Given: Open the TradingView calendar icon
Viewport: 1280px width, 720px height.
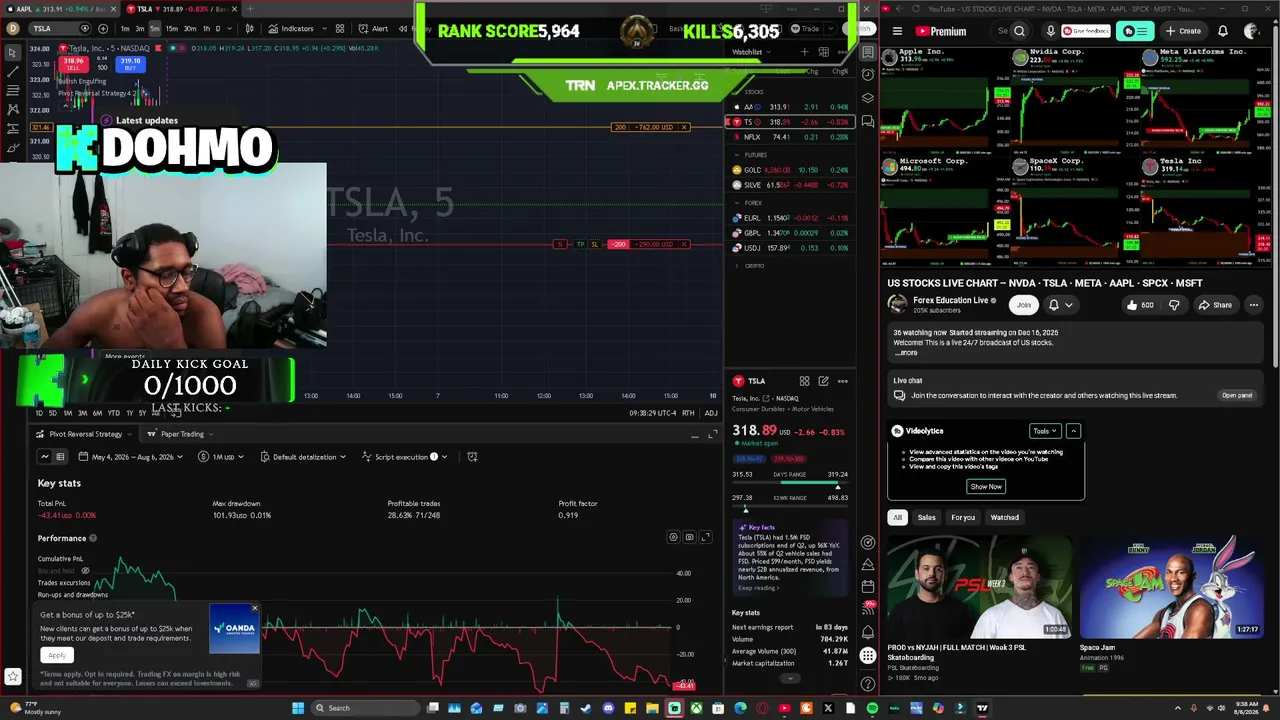Looking at the screenshot, I should point(868,586).
